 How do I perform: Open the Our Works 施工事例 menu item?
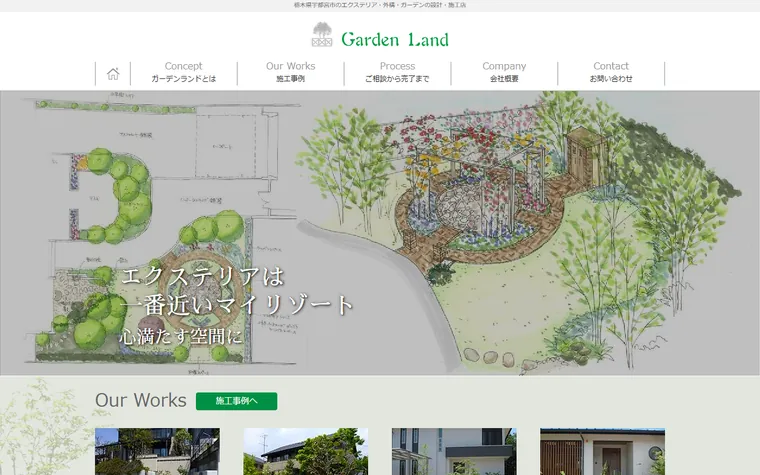tap(290, 72)
